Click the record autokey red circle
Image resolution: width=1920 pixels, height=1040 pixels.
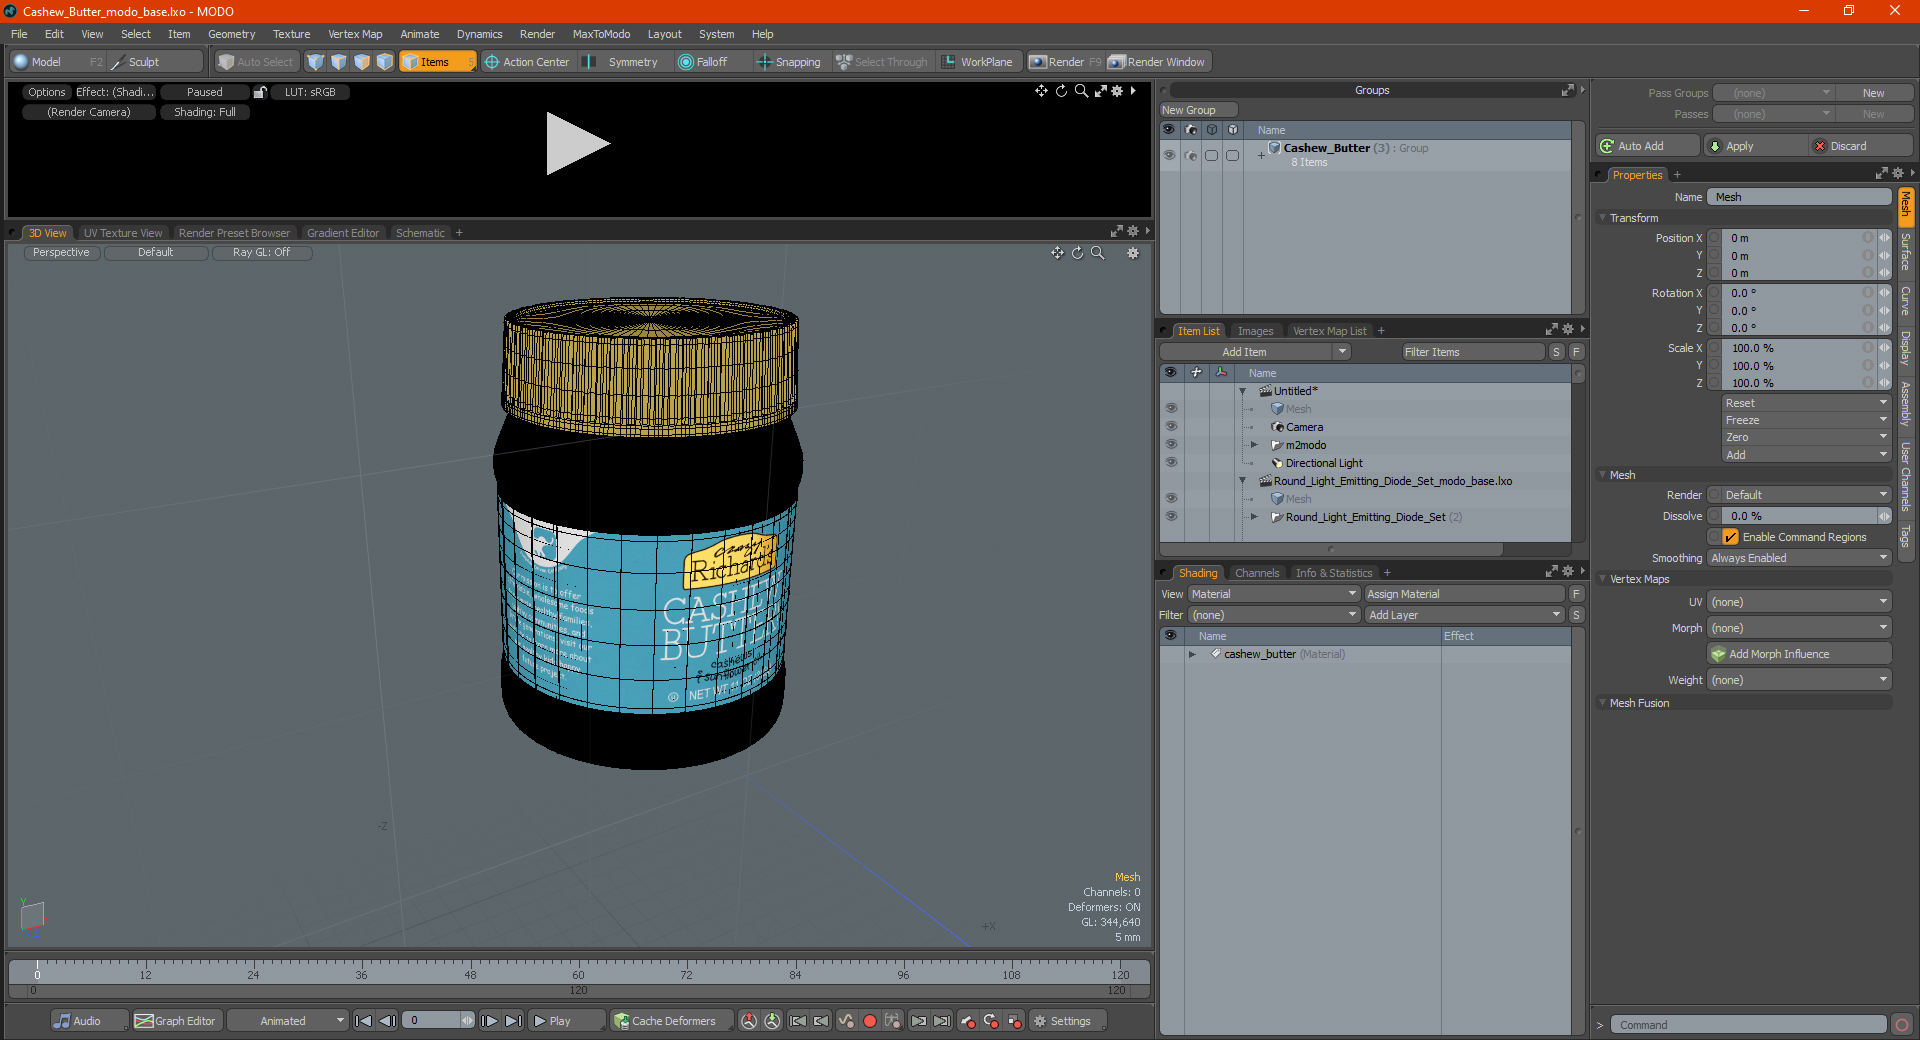[870, 1021]
